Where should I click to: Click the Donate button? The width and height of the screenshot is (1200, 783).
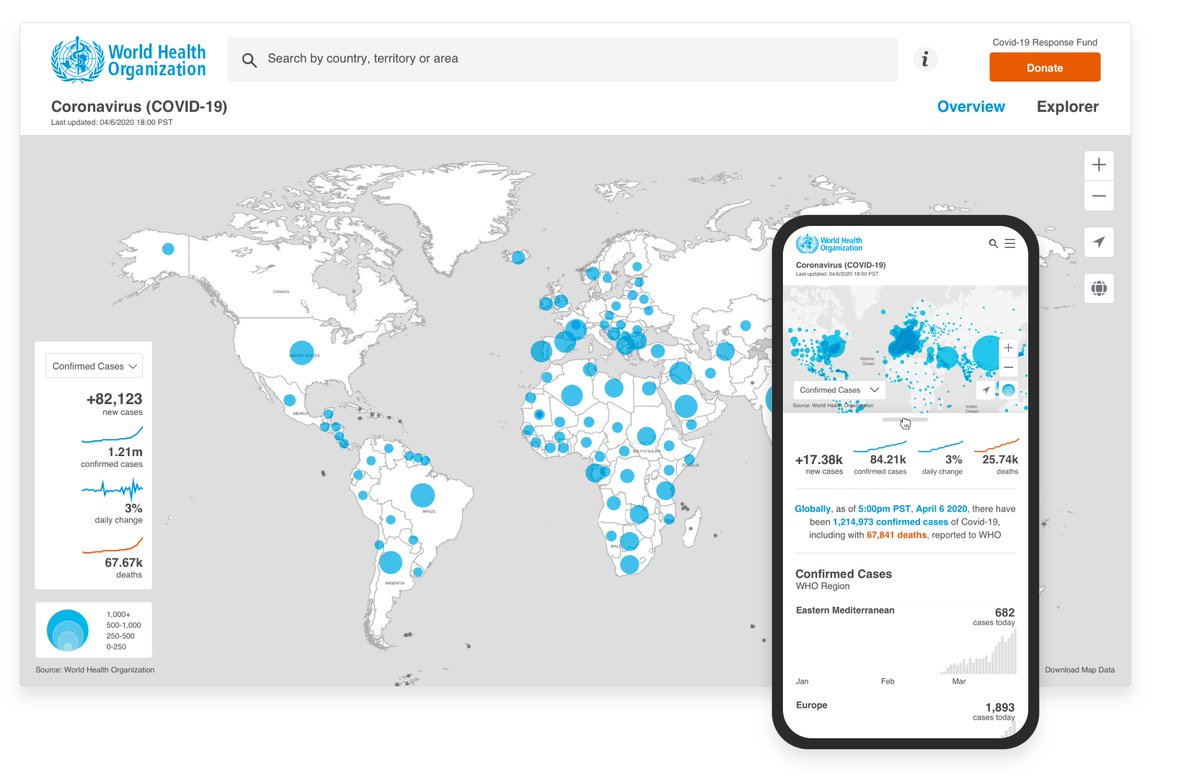pyautogui.click(x=1044, y=67)
